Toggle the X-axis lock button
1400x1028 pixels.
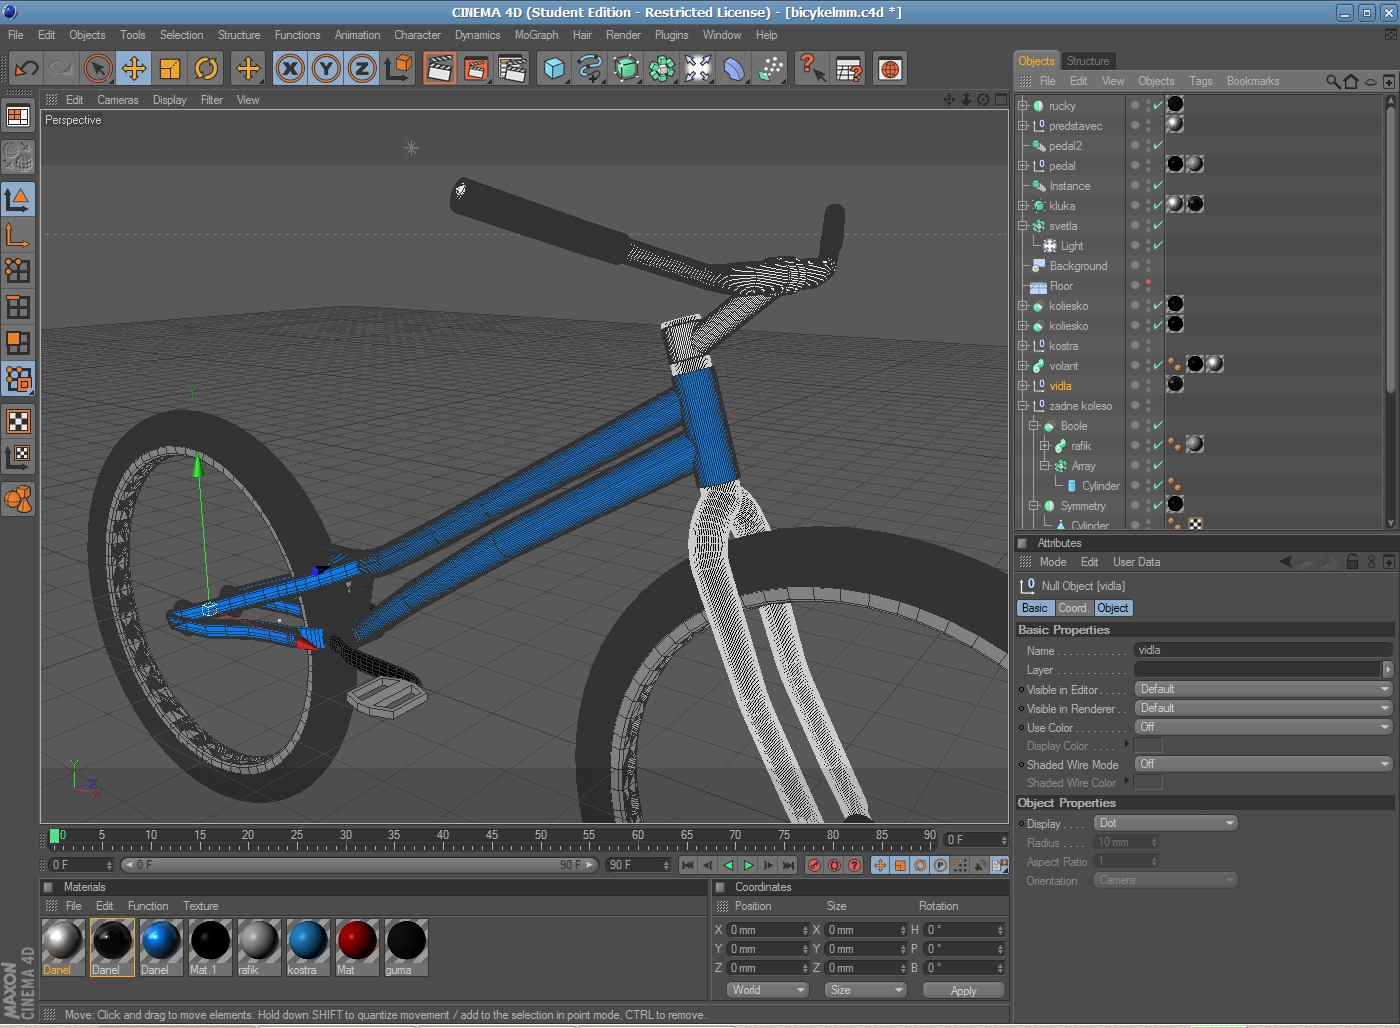pos(290,69)
